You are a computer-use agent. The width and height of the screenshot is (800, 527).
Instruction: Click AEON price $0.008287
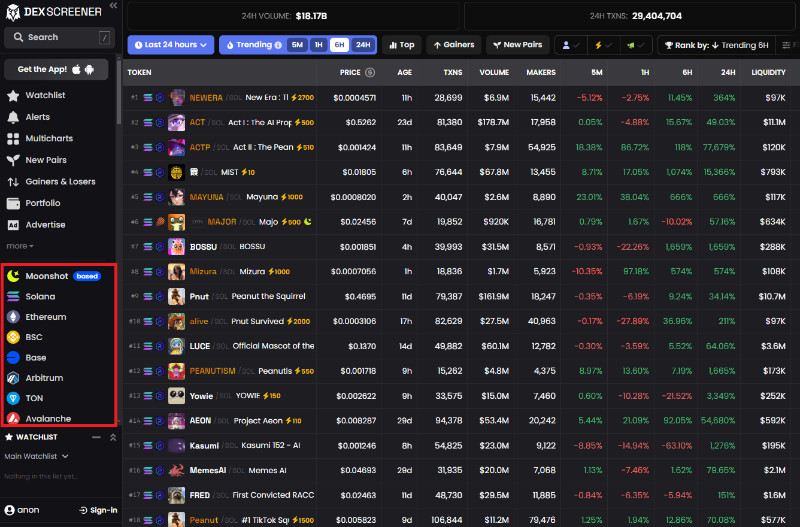point(356,421)
